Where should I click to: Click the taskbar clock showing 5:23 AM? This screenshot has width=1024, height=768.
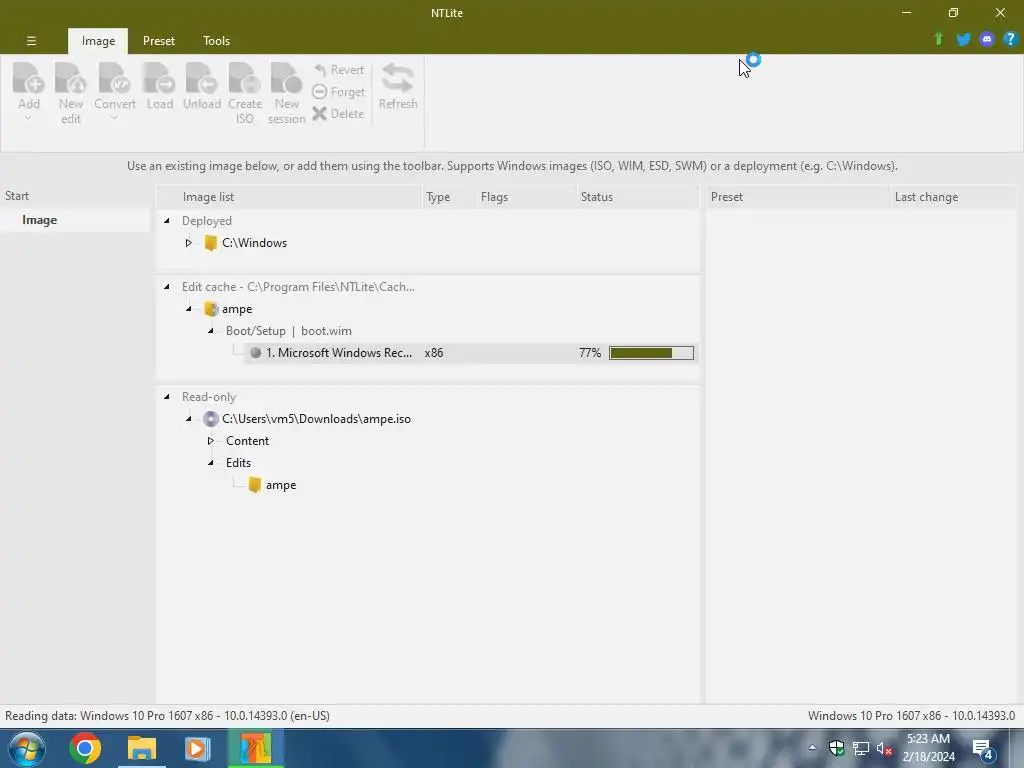click(x=929, y=748)
